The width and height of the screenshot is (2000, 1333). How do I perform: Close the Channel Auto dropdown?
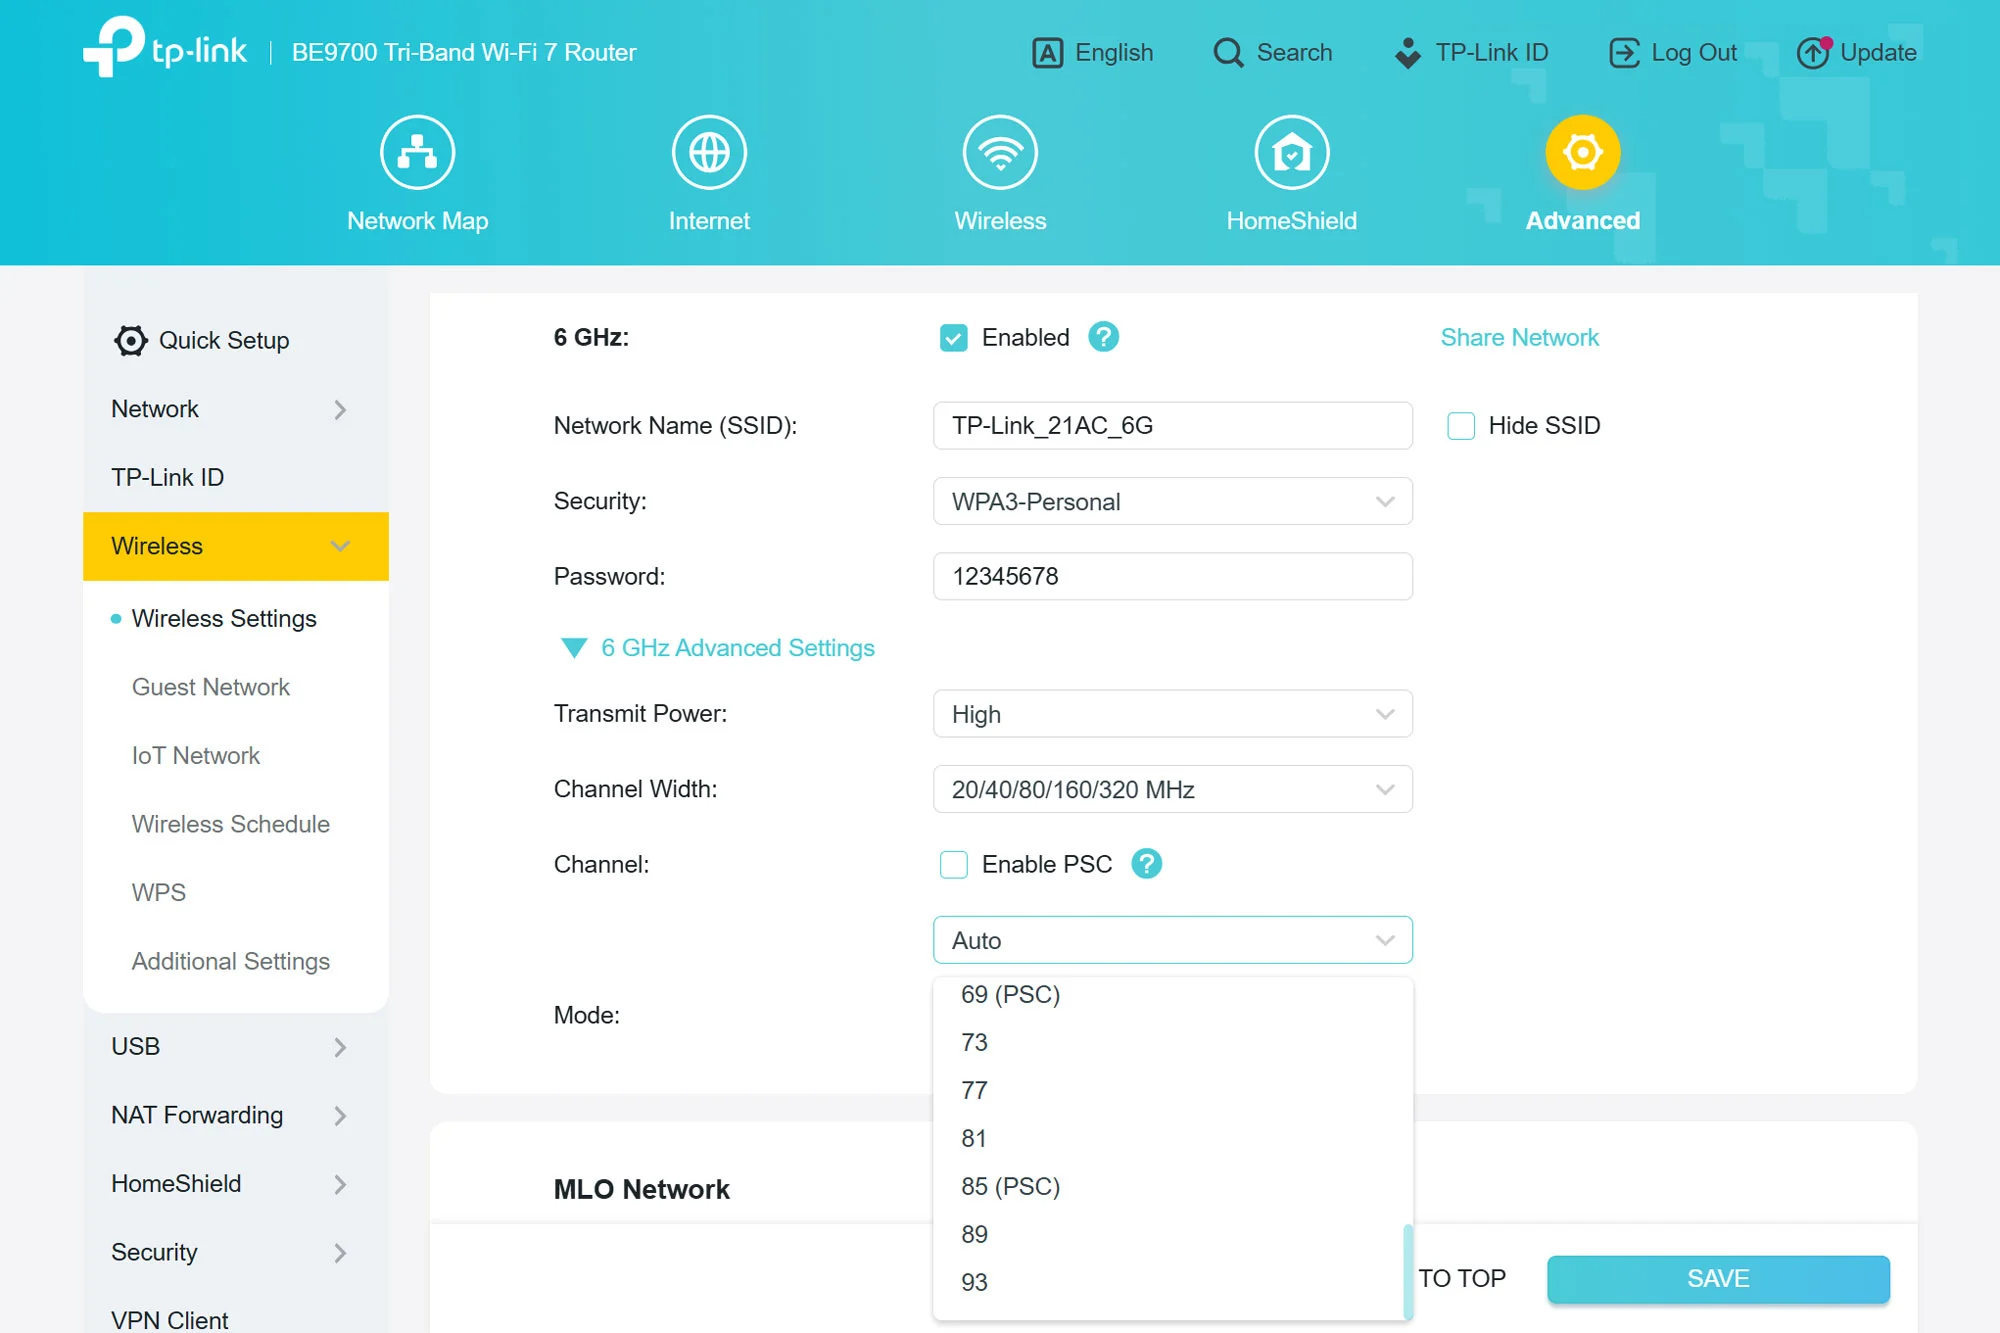pyautogui.click(x=1173, y=940)
